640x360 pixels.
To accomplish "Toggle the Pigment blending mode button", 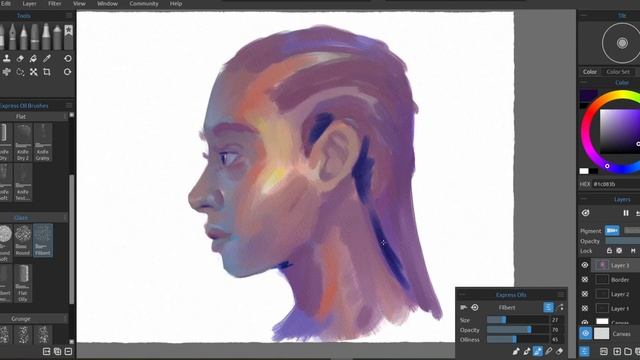I will (612, 231).
